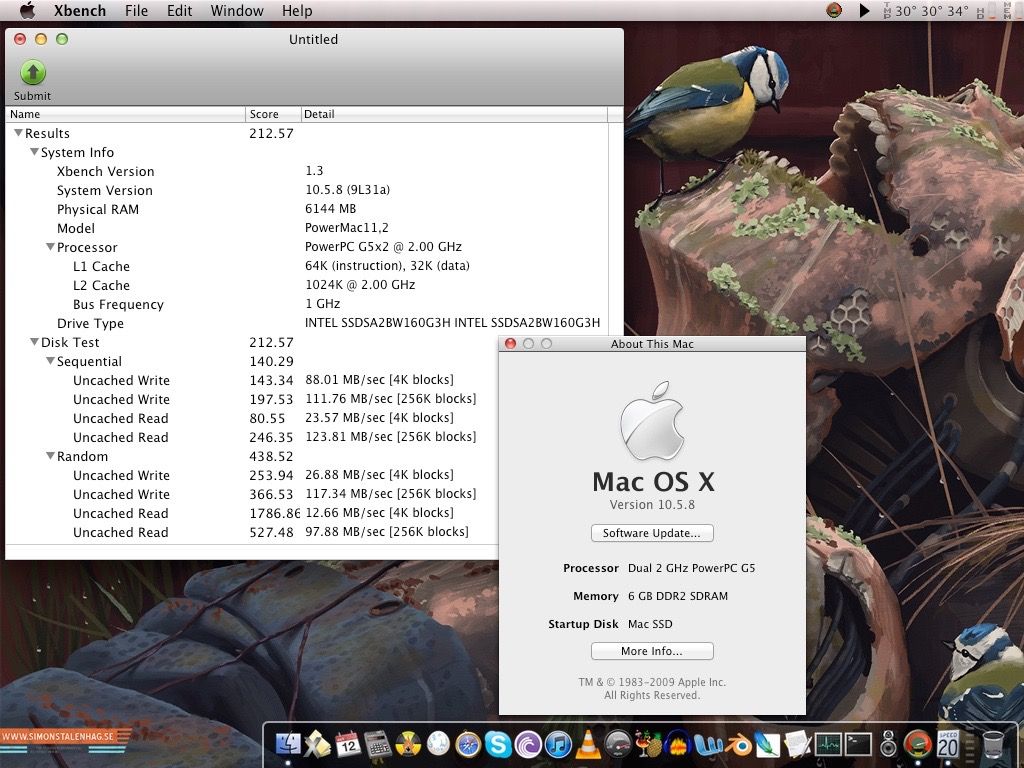
Task: Select the Bus Frequency row
Action: pos(307,304)
